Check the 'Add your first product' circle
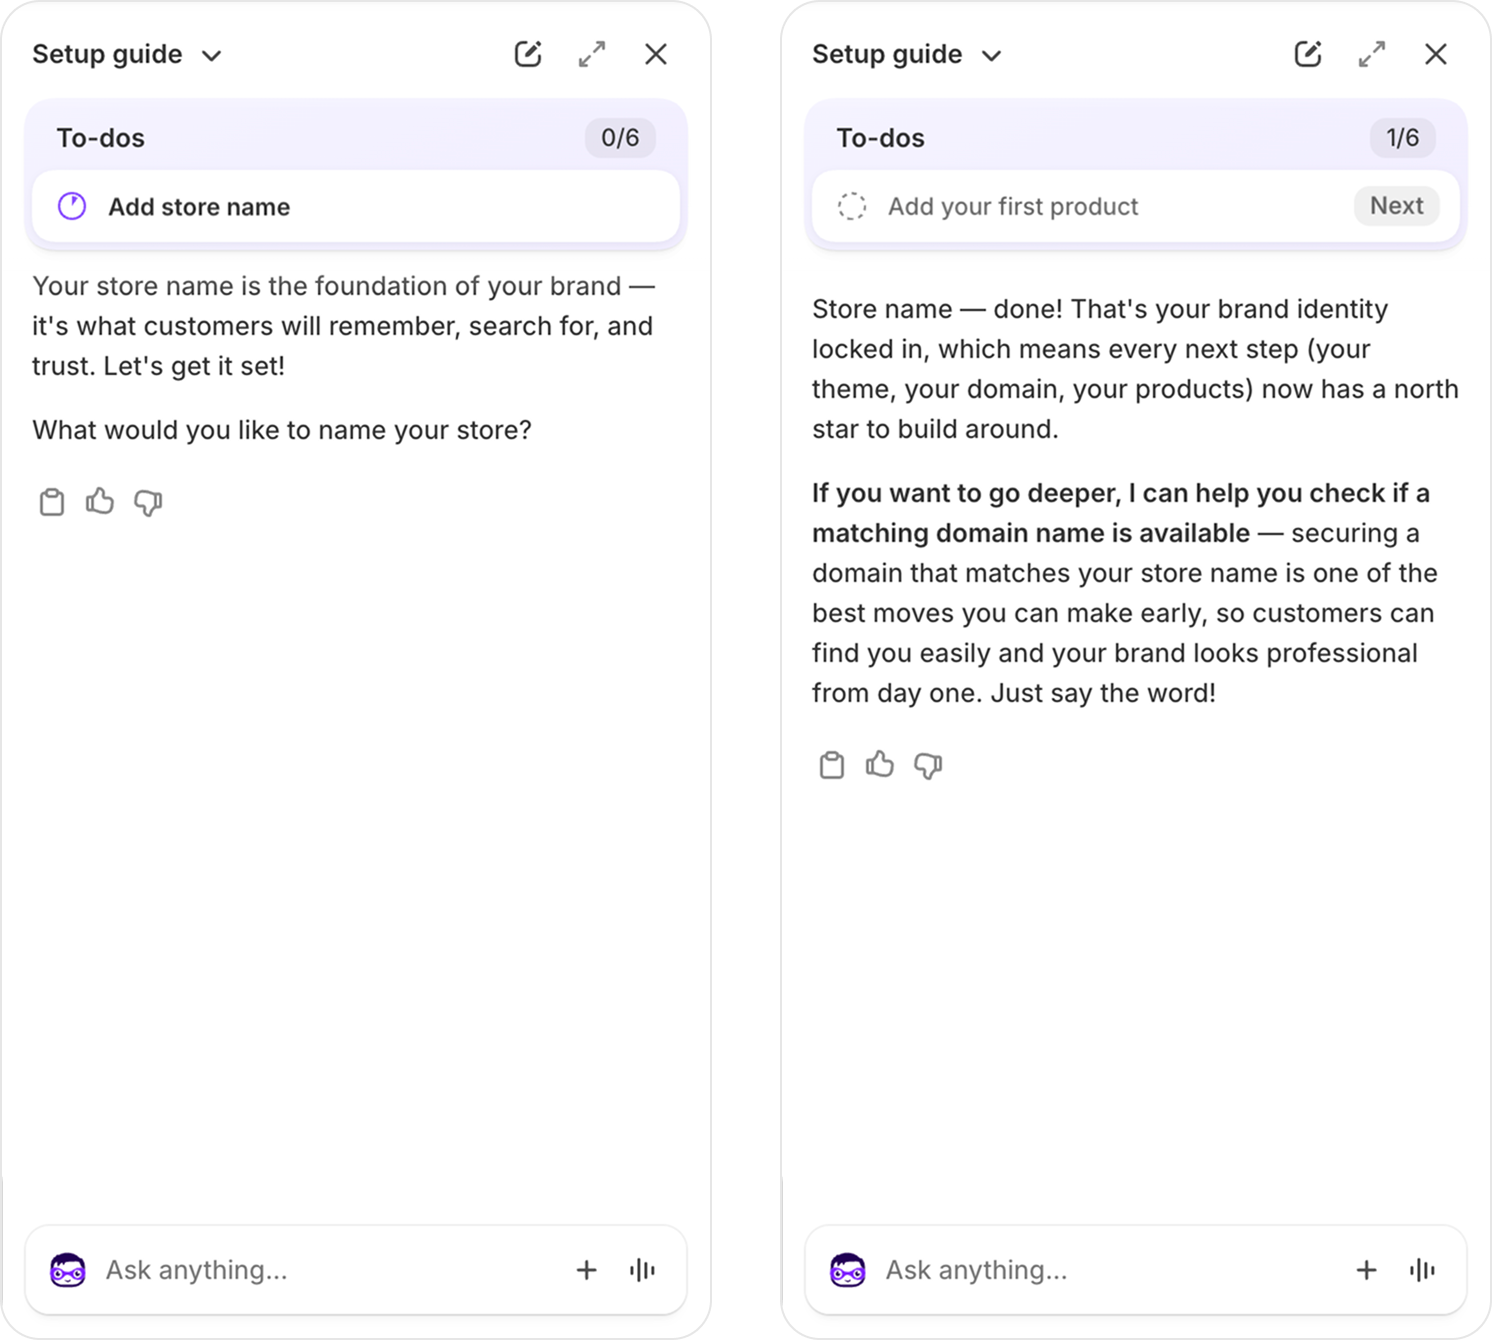The image size is (1492, 1340). tap(852, 206)
